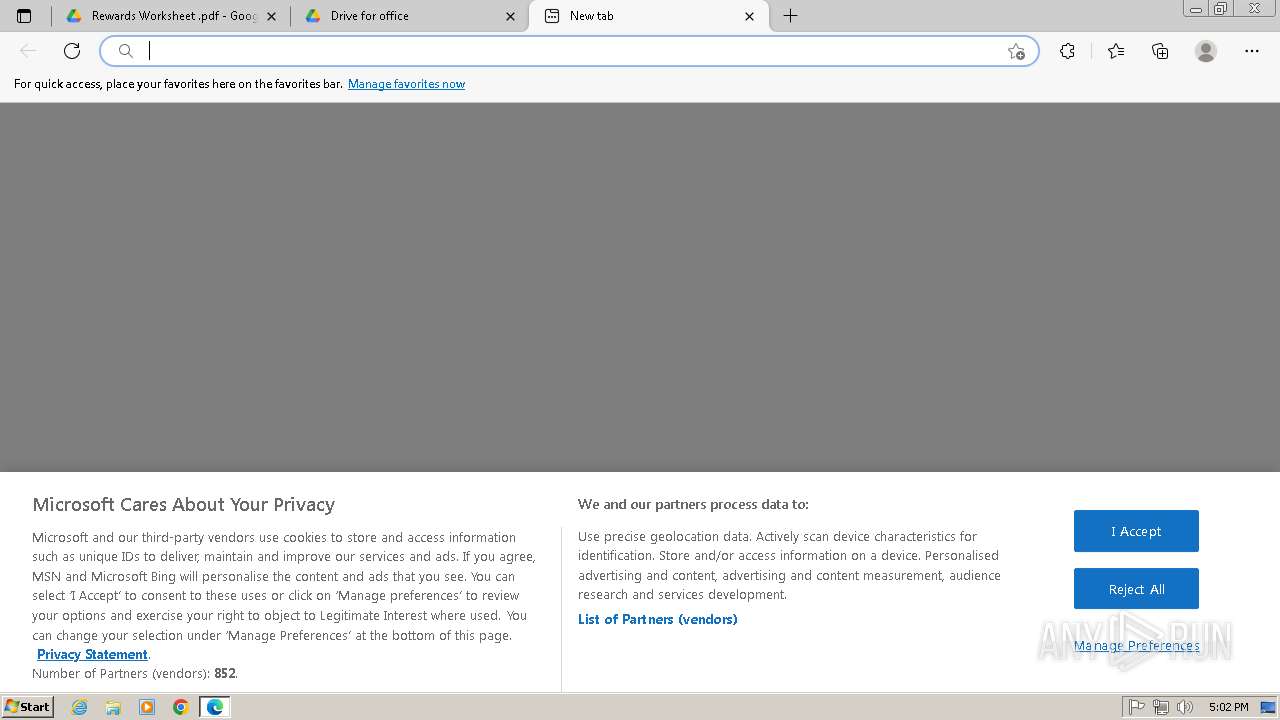Click the Microsoft Cares About Your Privacy heading
Viewport: 1280px width, 720px height.
(x=184, y=504)
